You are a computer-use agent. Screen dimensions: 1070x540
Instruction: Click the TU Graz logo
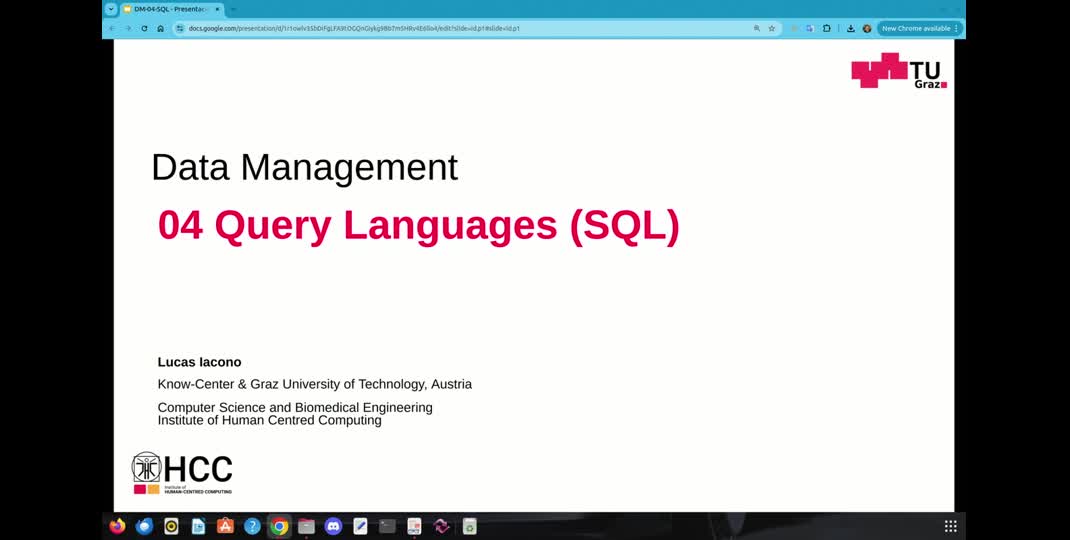pyautogui.click(x=899, y=70)
